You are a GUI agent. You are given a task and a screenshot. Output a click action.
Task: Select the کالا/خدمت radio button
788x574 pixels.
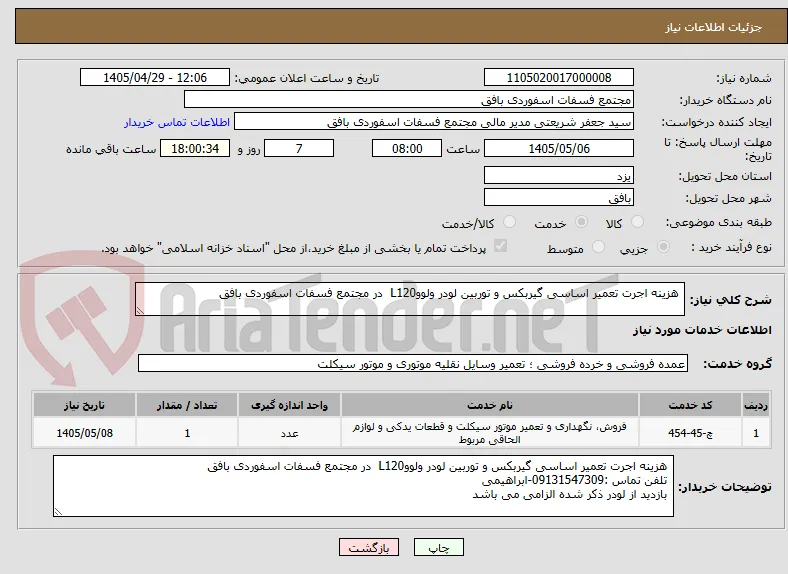pos(509,222)
